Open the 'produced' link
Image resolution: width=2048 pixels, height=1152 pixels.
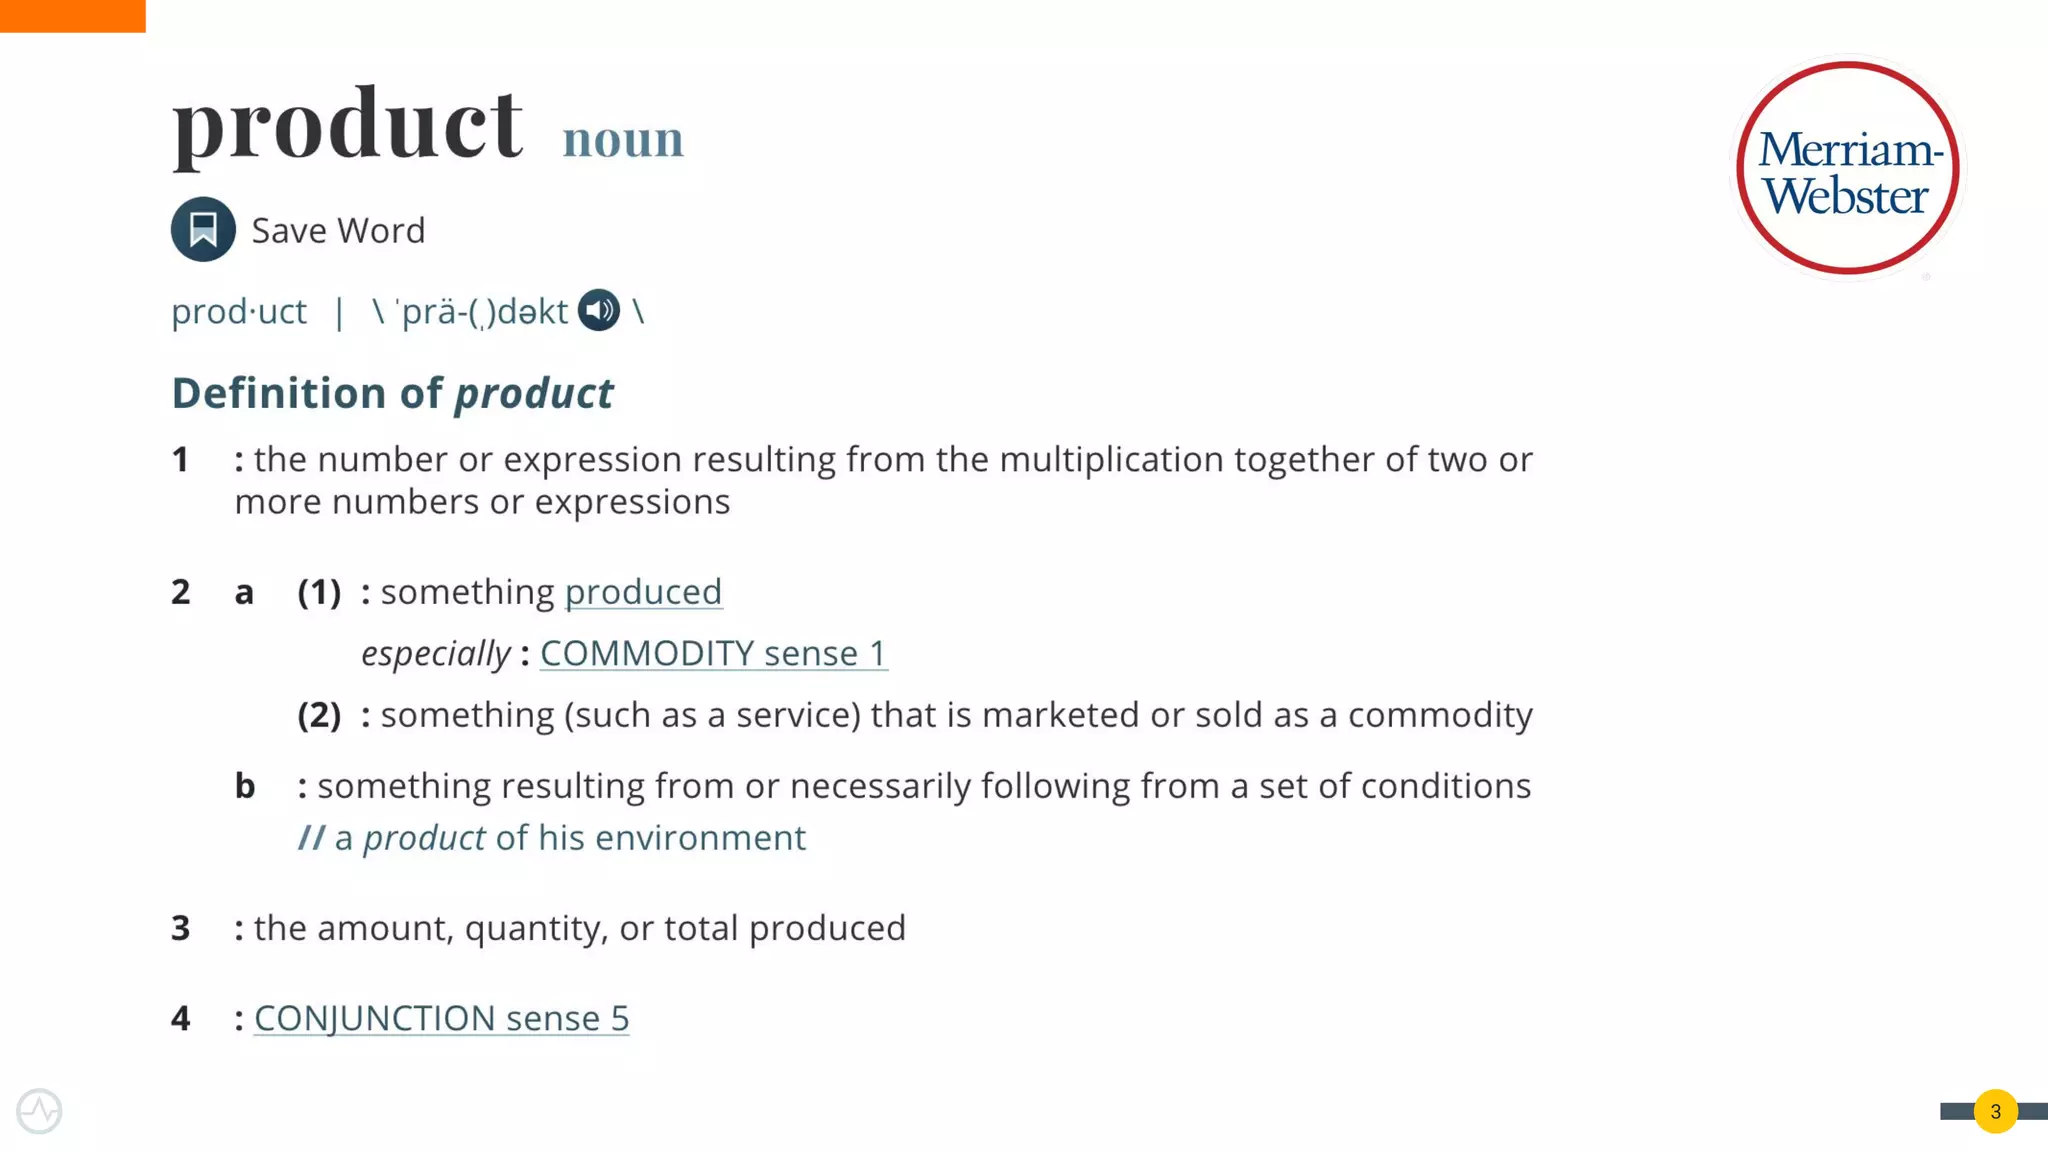tap(643, 592)
